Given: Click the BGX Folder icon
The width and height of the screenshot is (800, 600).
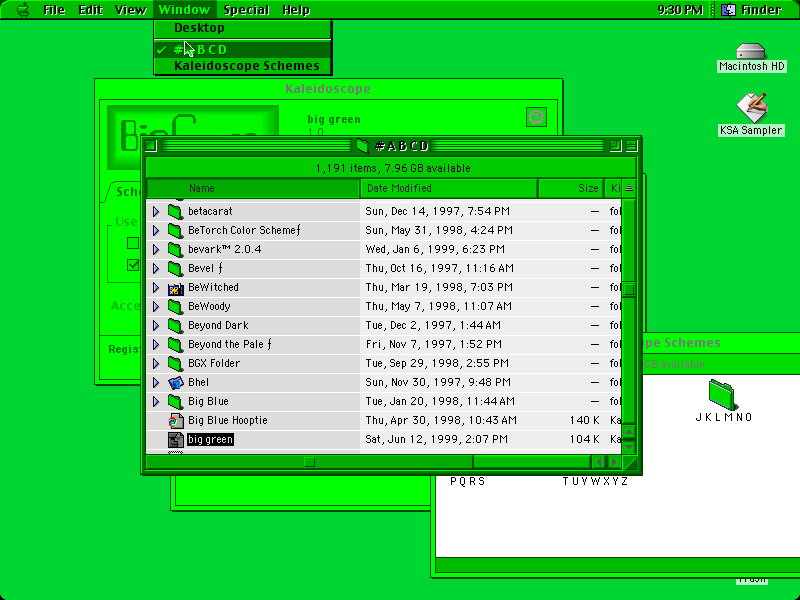Looking at the screenshot, I should (x=176, y=364).
